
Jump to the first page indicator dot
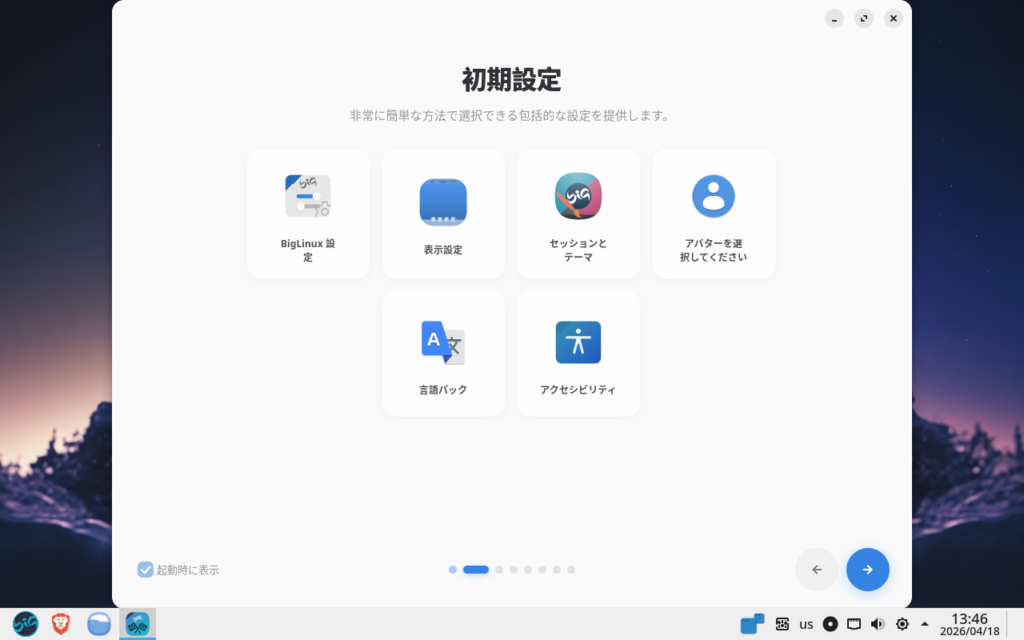coord(453,570)
